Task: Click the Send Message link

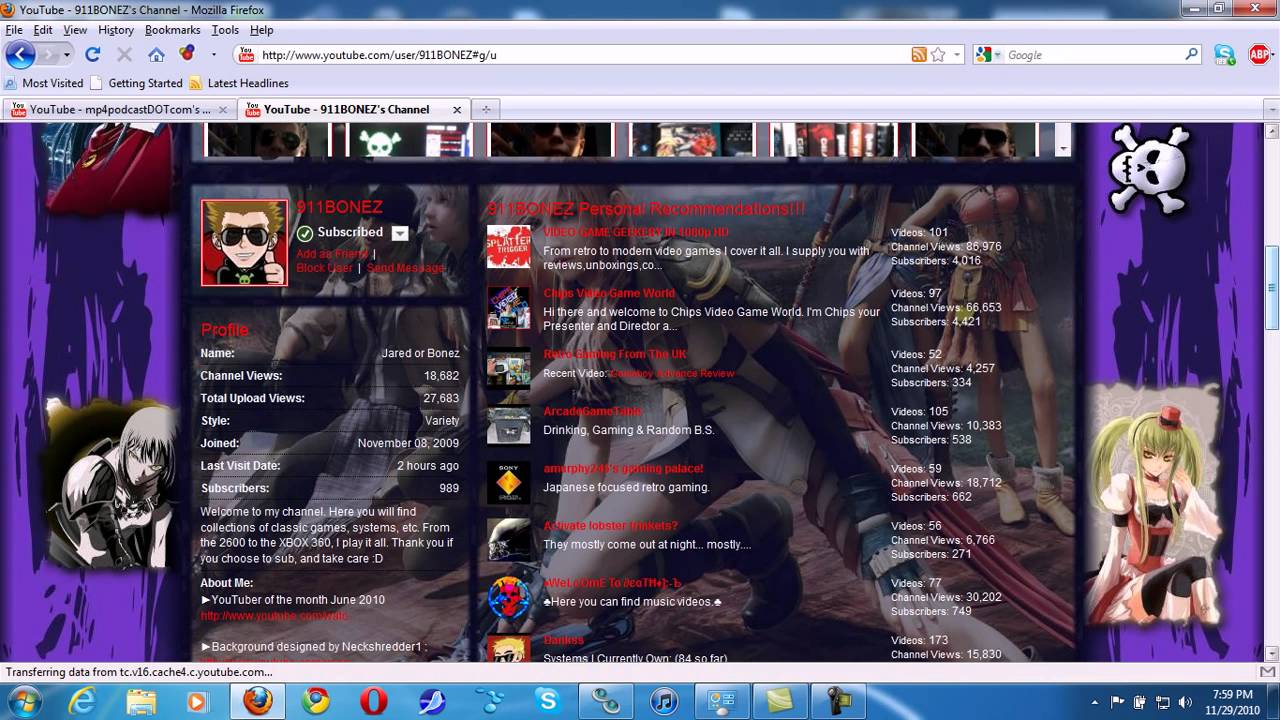Action: click(406, 268)
